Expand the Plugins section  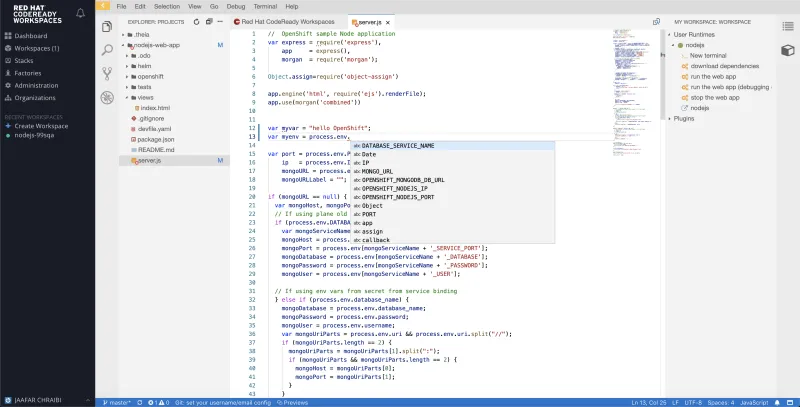[x=684, y=118]
